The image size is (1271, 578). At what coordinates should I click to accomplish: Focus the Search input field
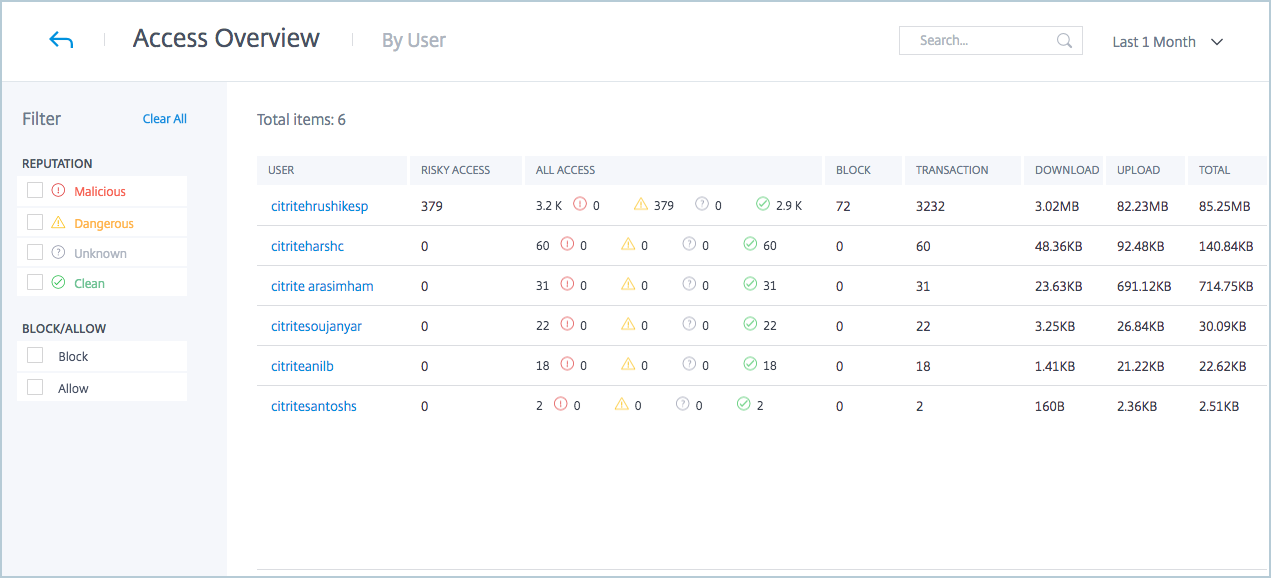tap(980, 41)
